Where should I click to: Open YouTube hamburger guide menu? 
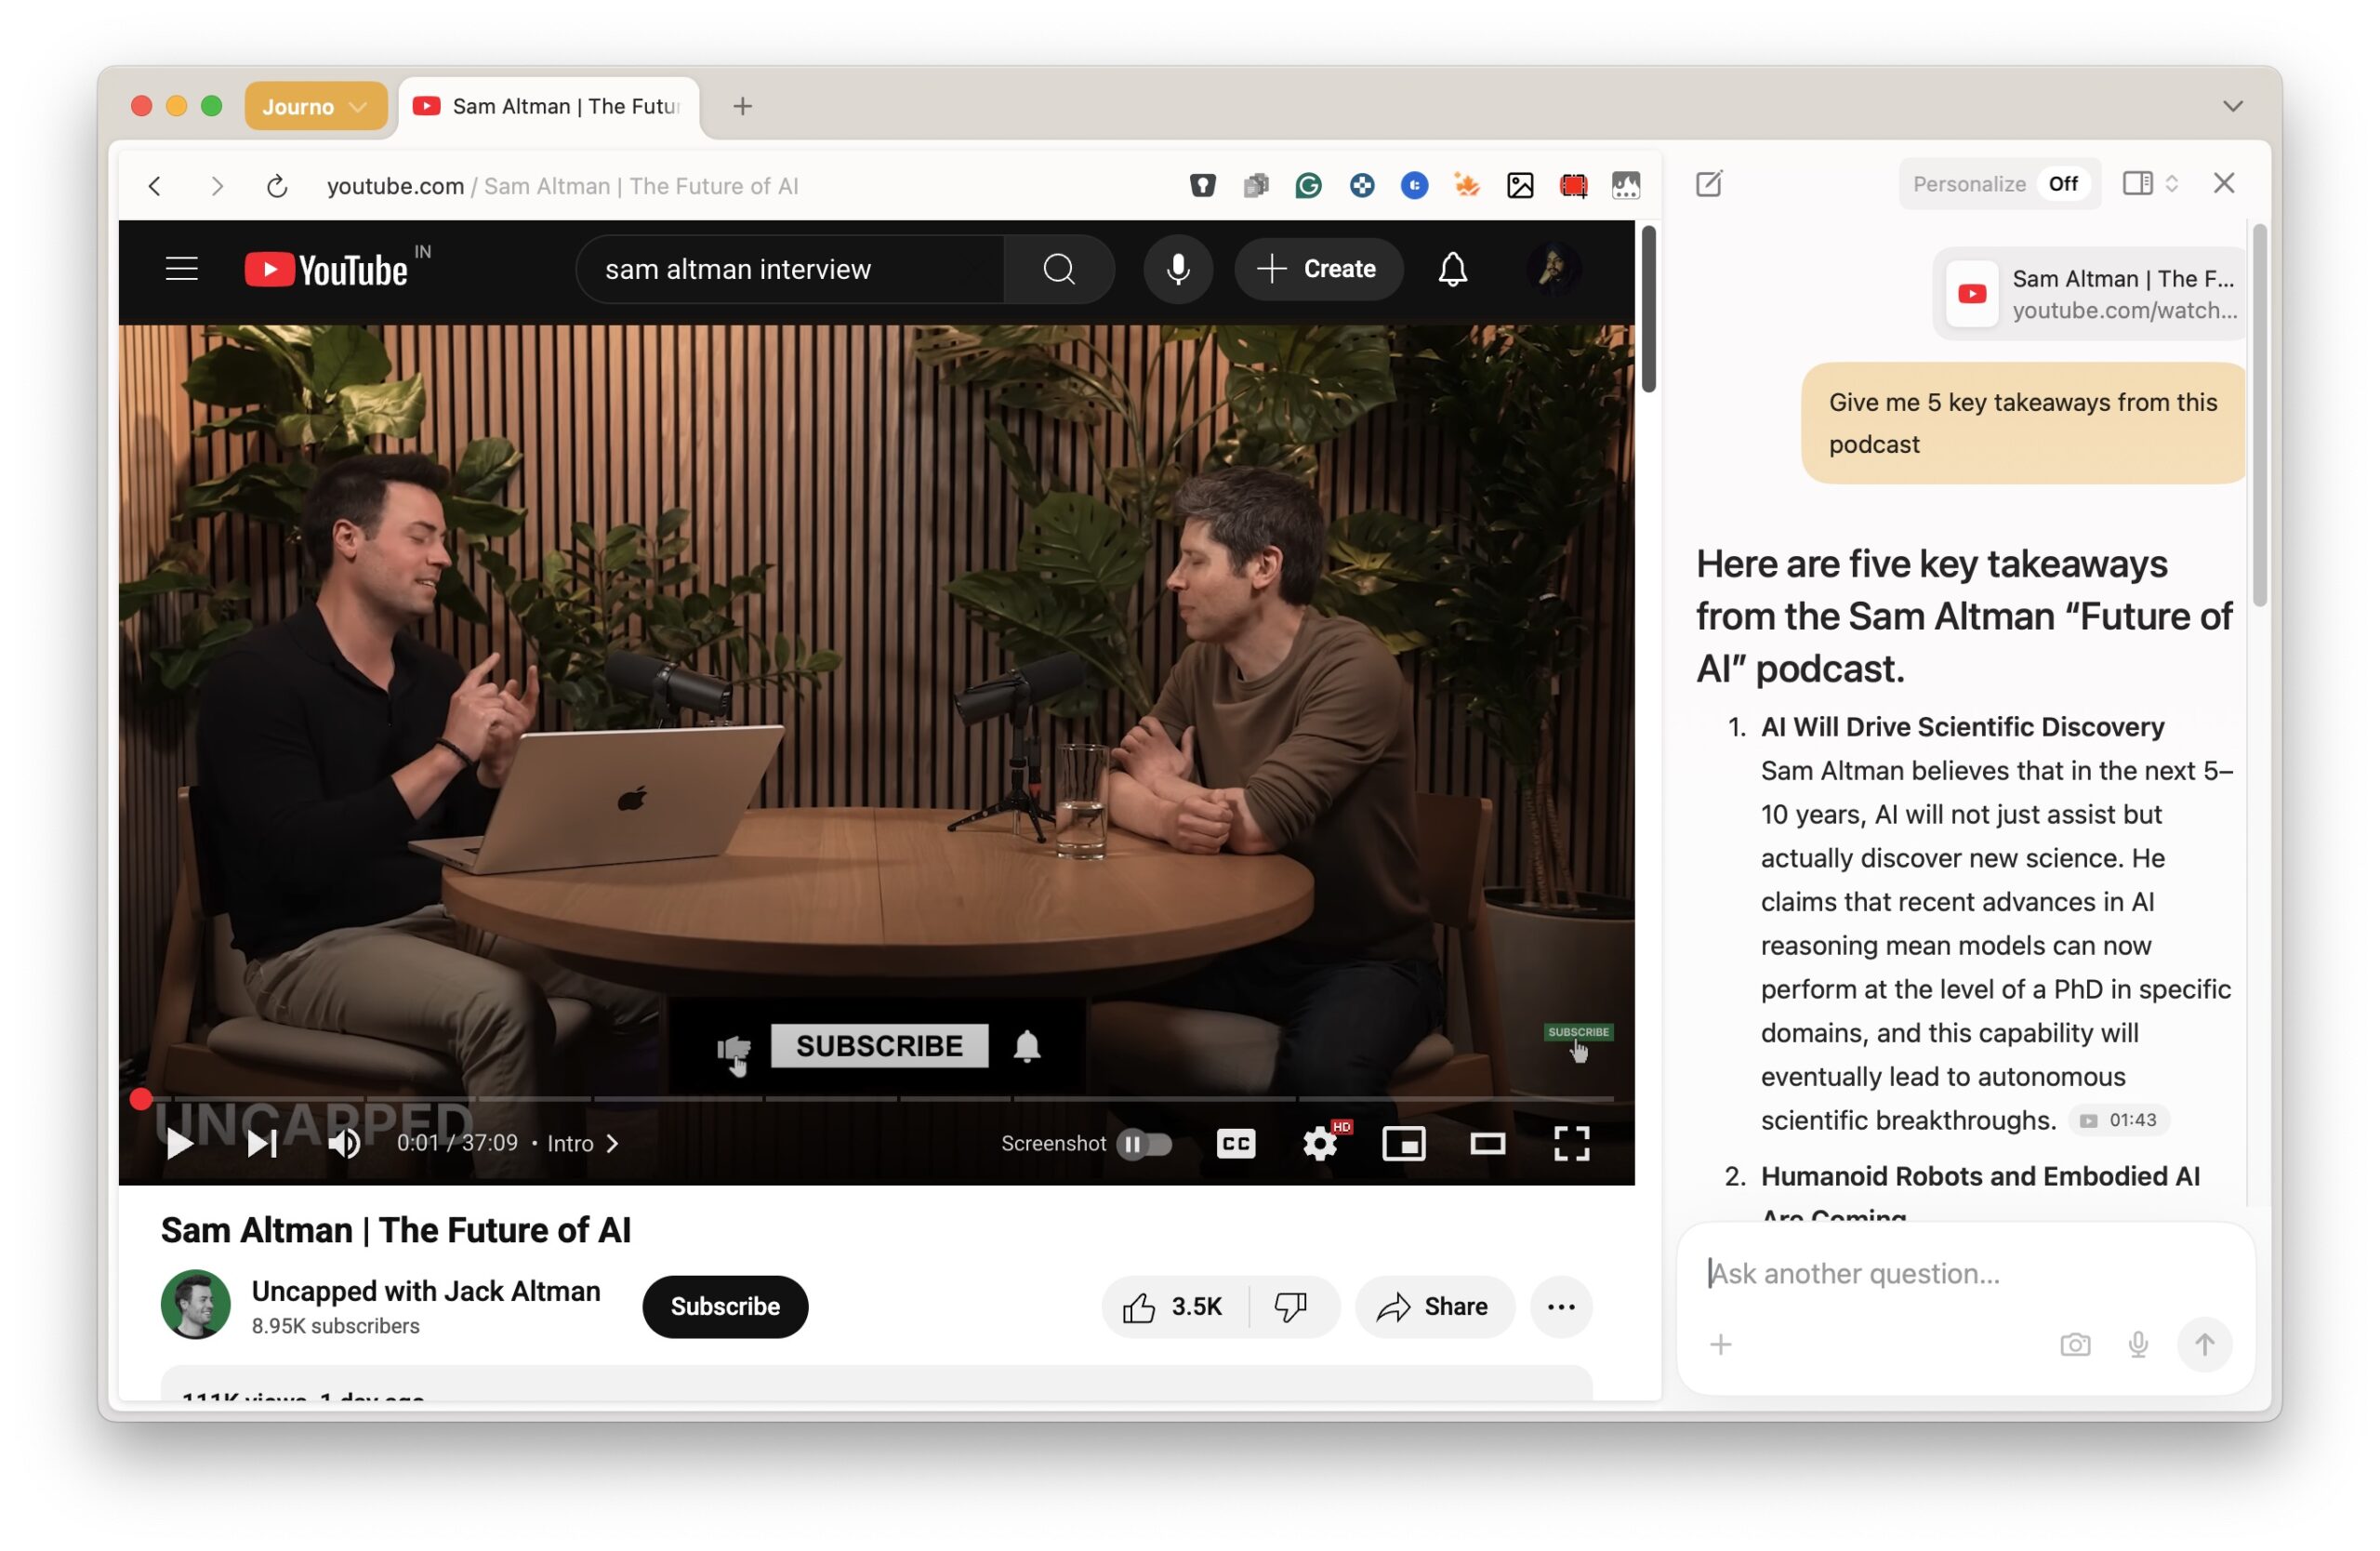(x=181, y=269)
